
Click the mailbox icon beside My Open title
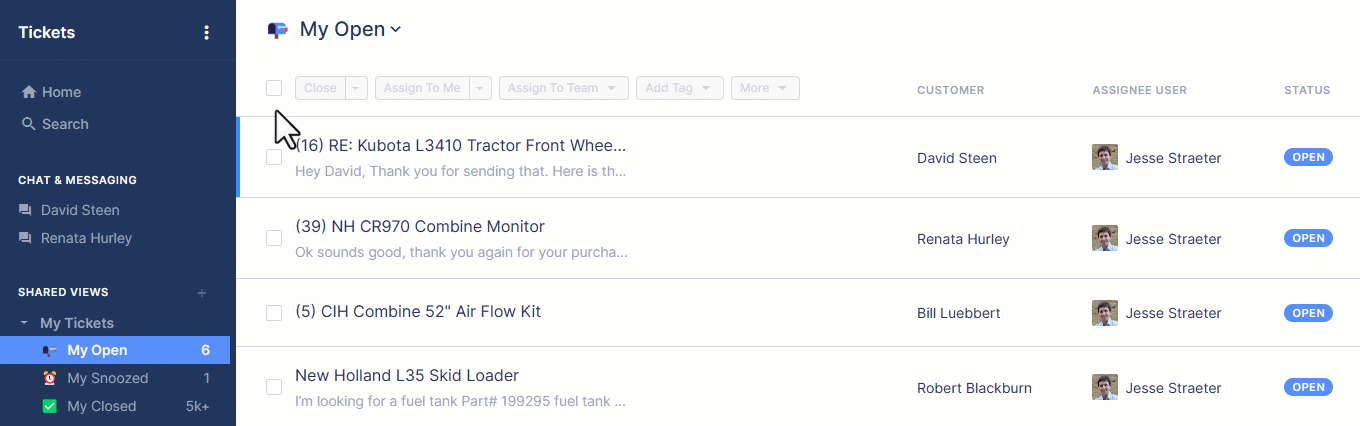point(278,30)
